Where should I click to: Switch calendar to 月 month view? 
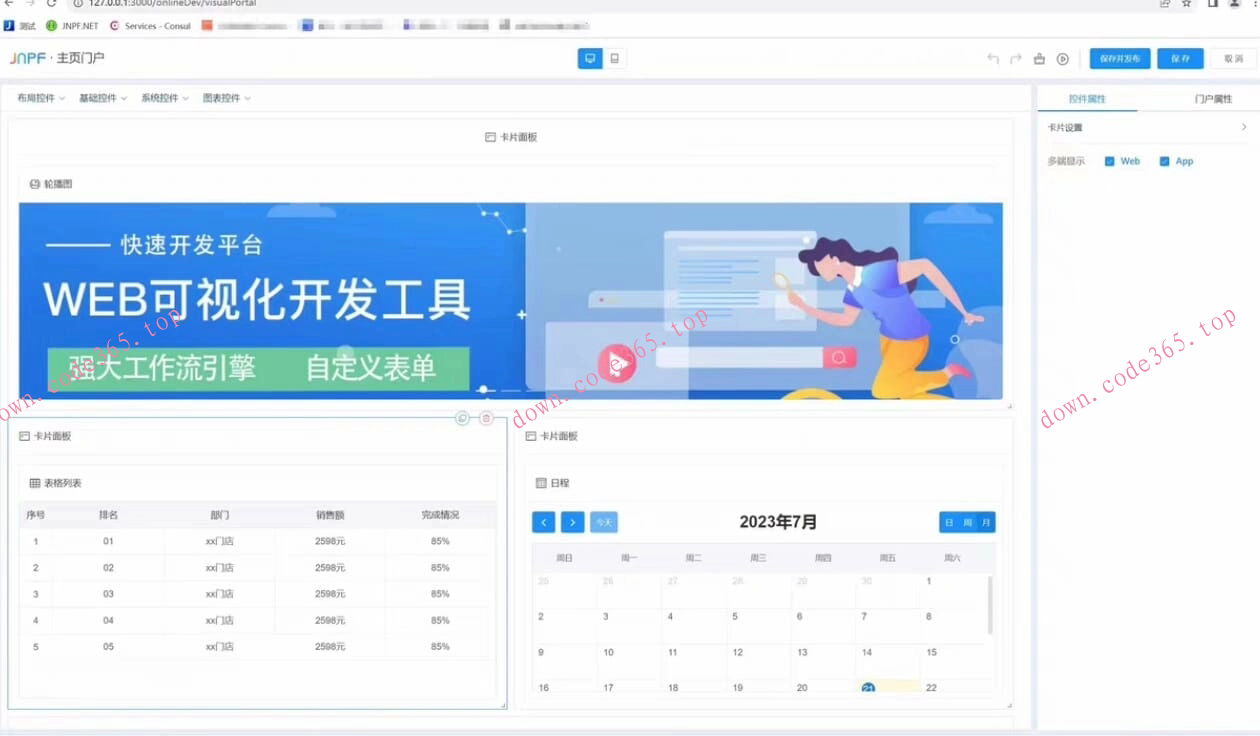point(986,522)
